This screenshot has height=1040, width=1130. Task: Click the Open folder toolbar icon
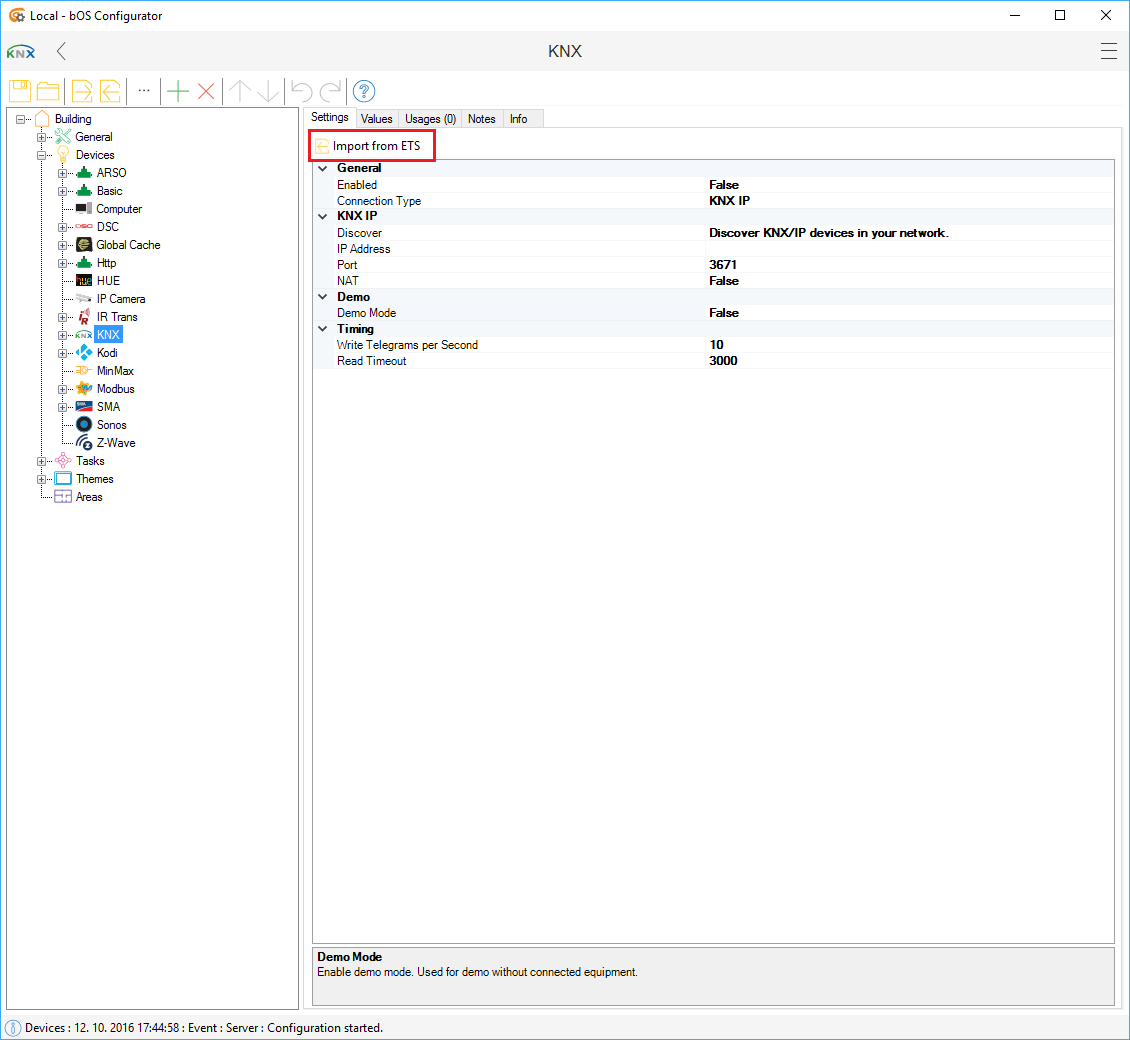47,91
